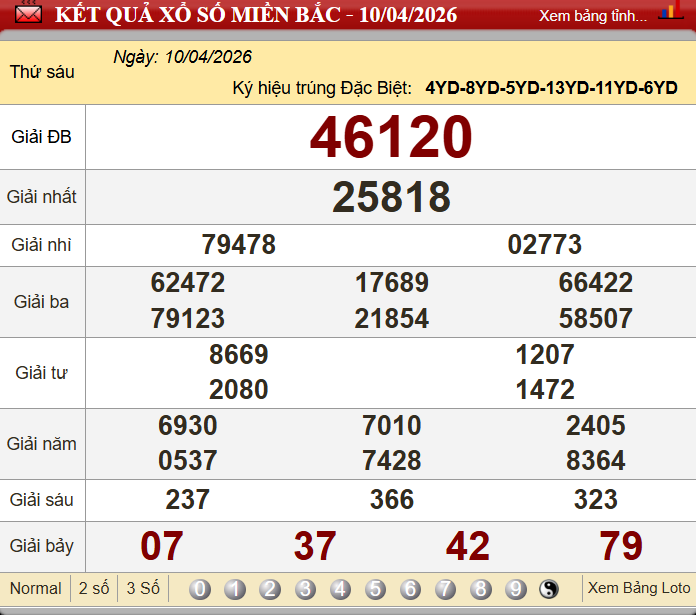Select digit 1 filter ball

(235, 589)
